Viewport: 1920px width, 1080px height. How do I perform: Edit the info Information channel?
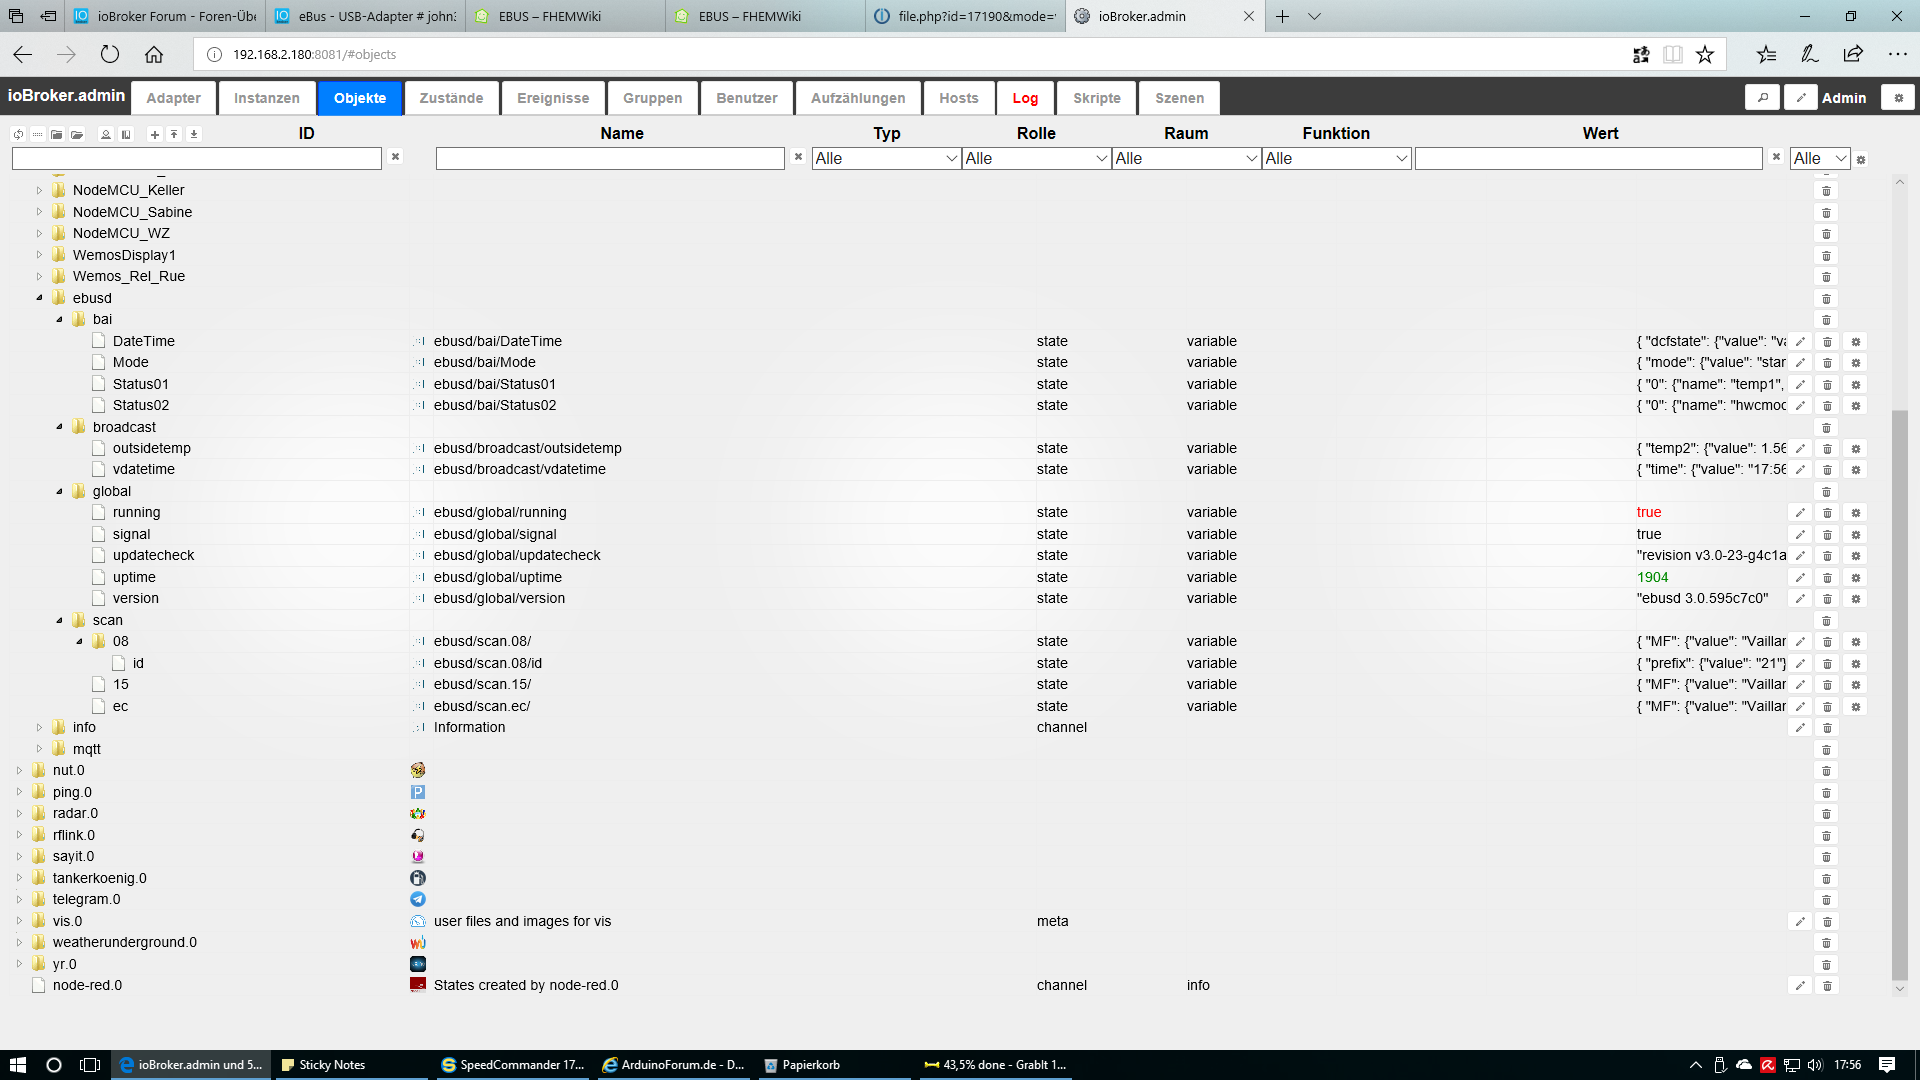pyautogui.click(x=1800, y=728)
